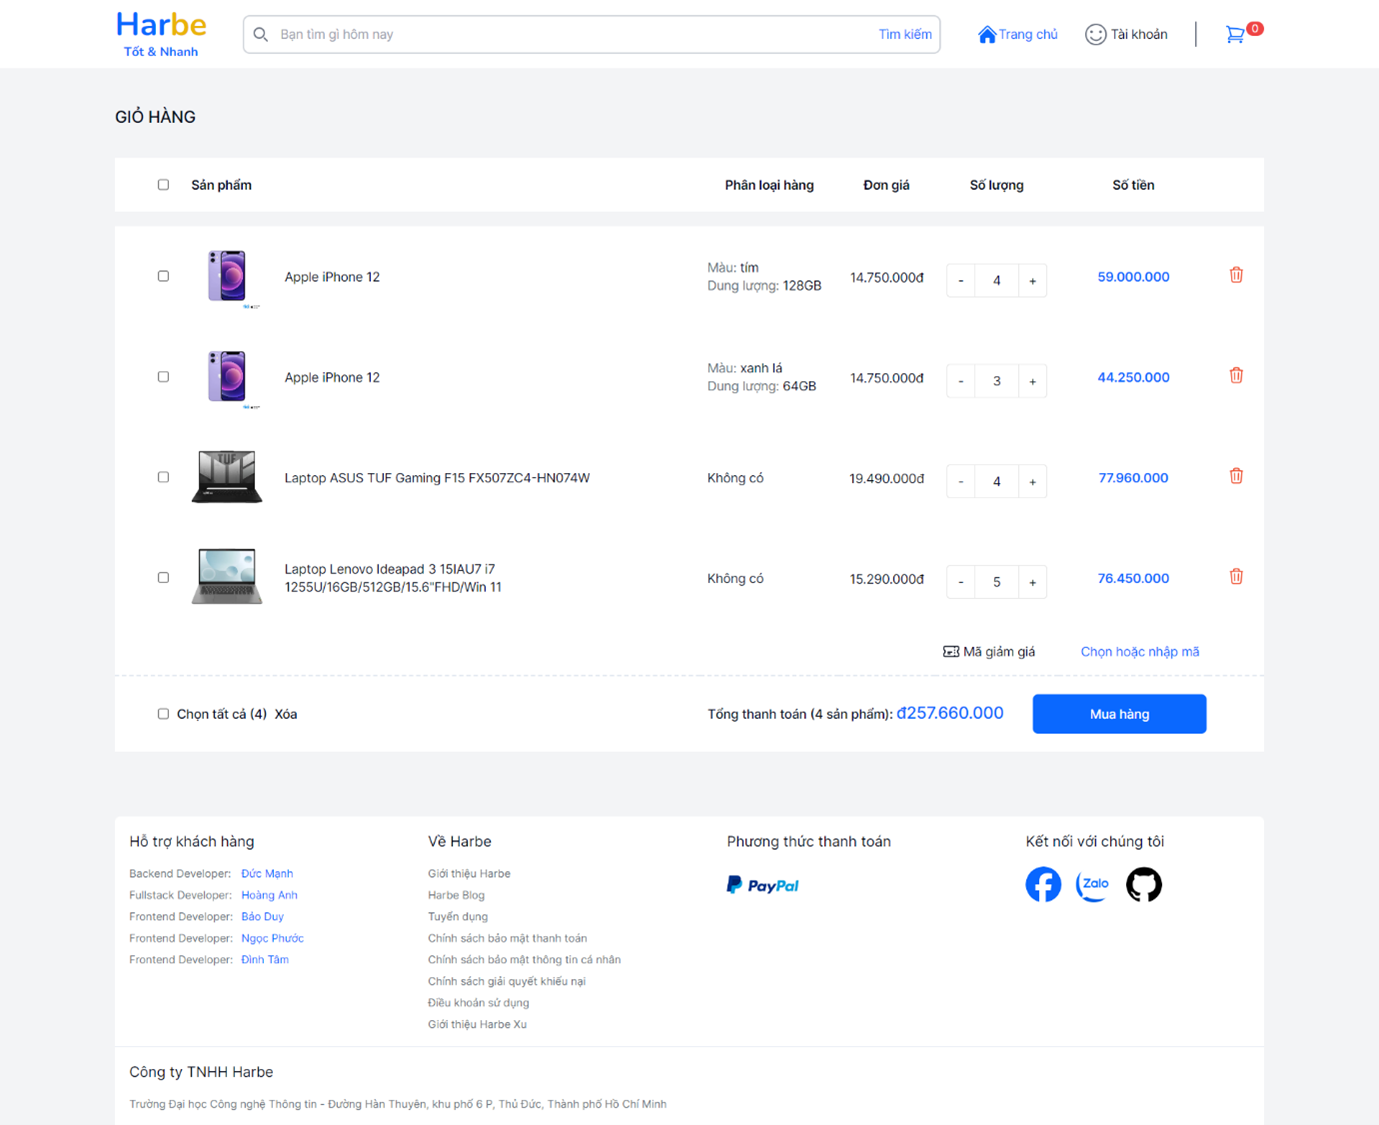Viewport: 1379px width, 1125px height.
Task: Open developer link Đức Mạnh
Action: [267, 874]
